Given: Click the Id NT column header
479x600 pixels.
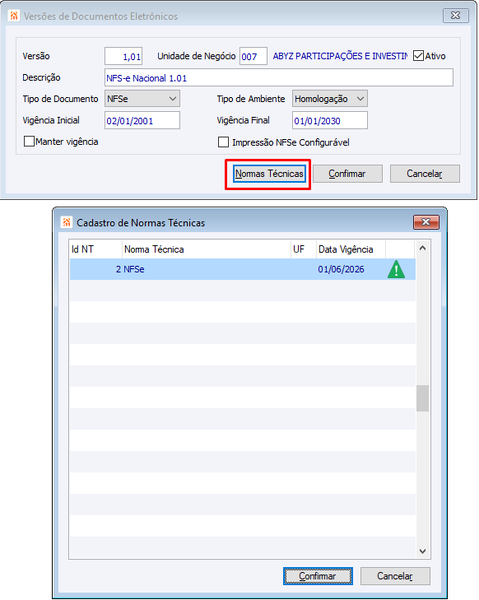Looking at the screenshot, I should [95, 249].
